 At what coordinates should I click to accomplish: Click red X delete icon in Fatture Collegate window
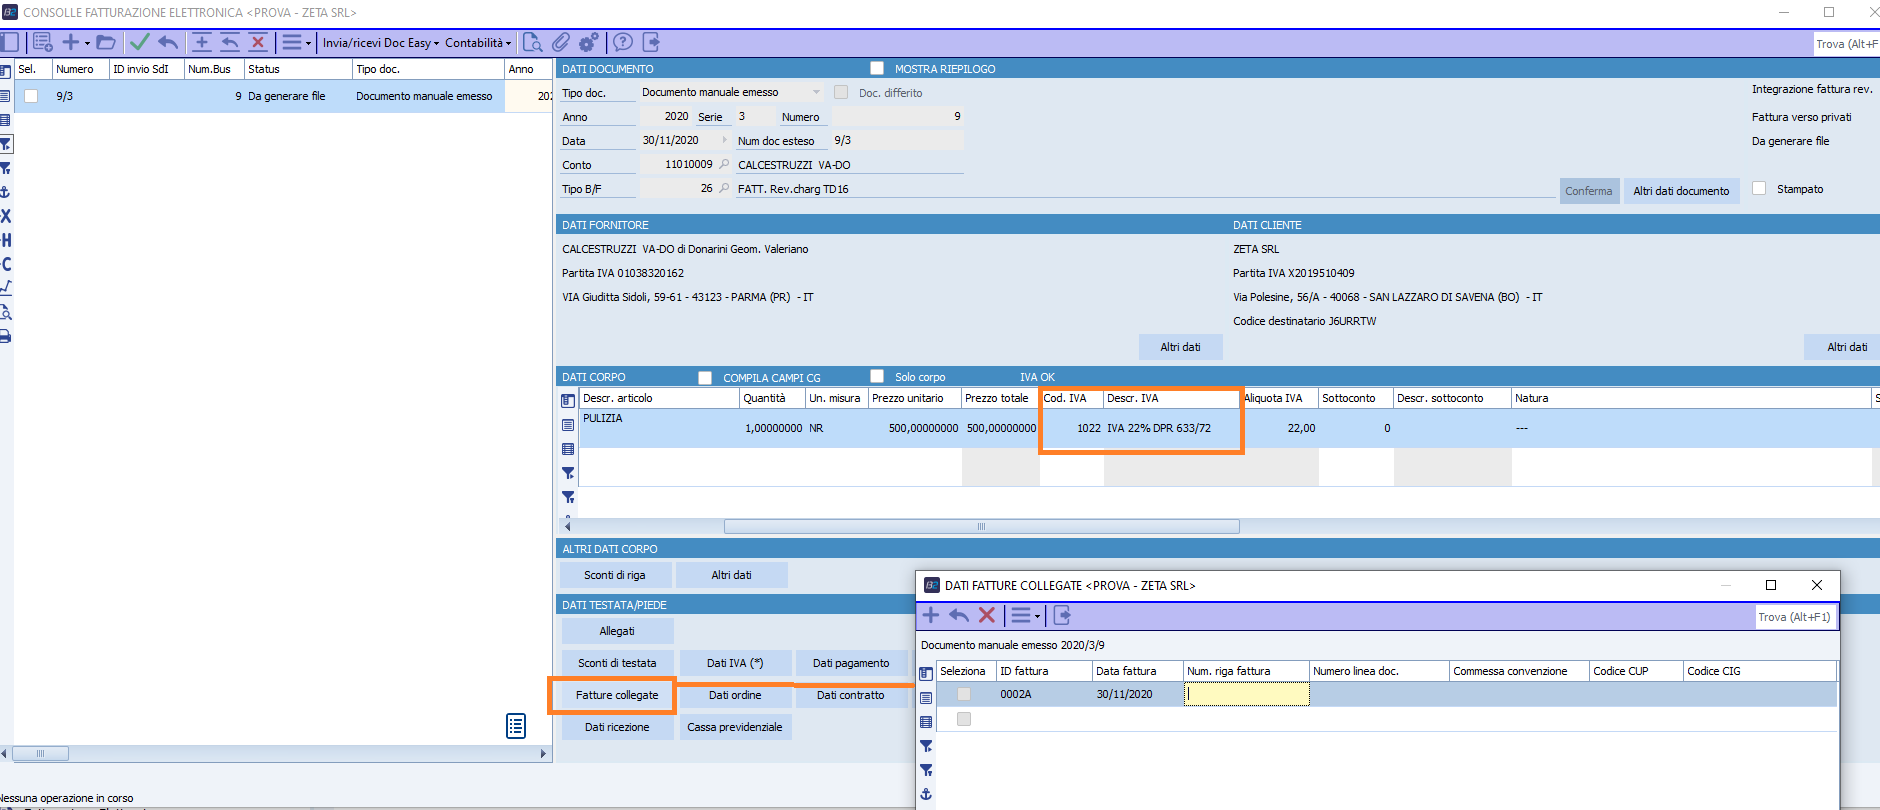click(987, 615)
